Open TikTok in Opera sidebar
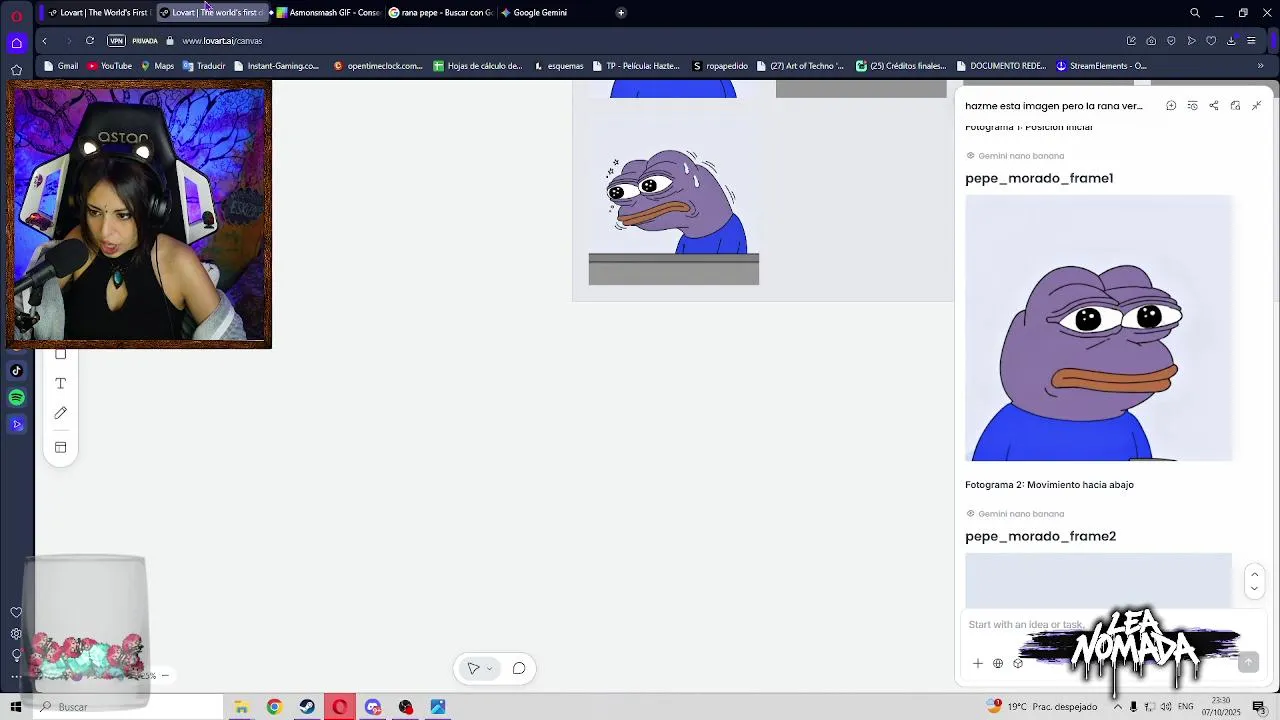Viewport: 1280px width, 720px height. [x=16, y=371]
